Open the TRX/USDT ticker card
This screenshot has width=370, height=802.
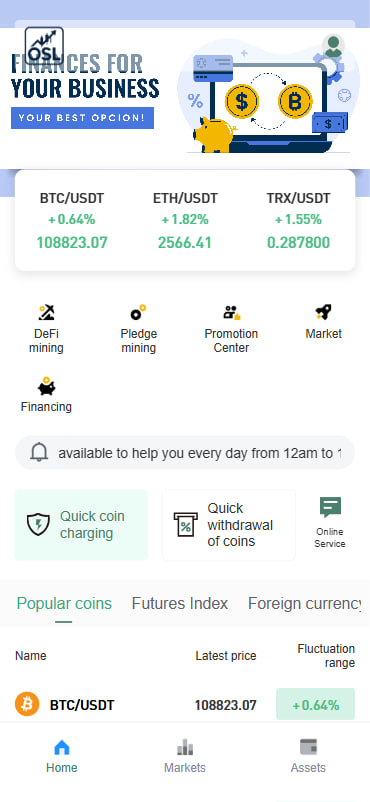(x=298, y=220)
